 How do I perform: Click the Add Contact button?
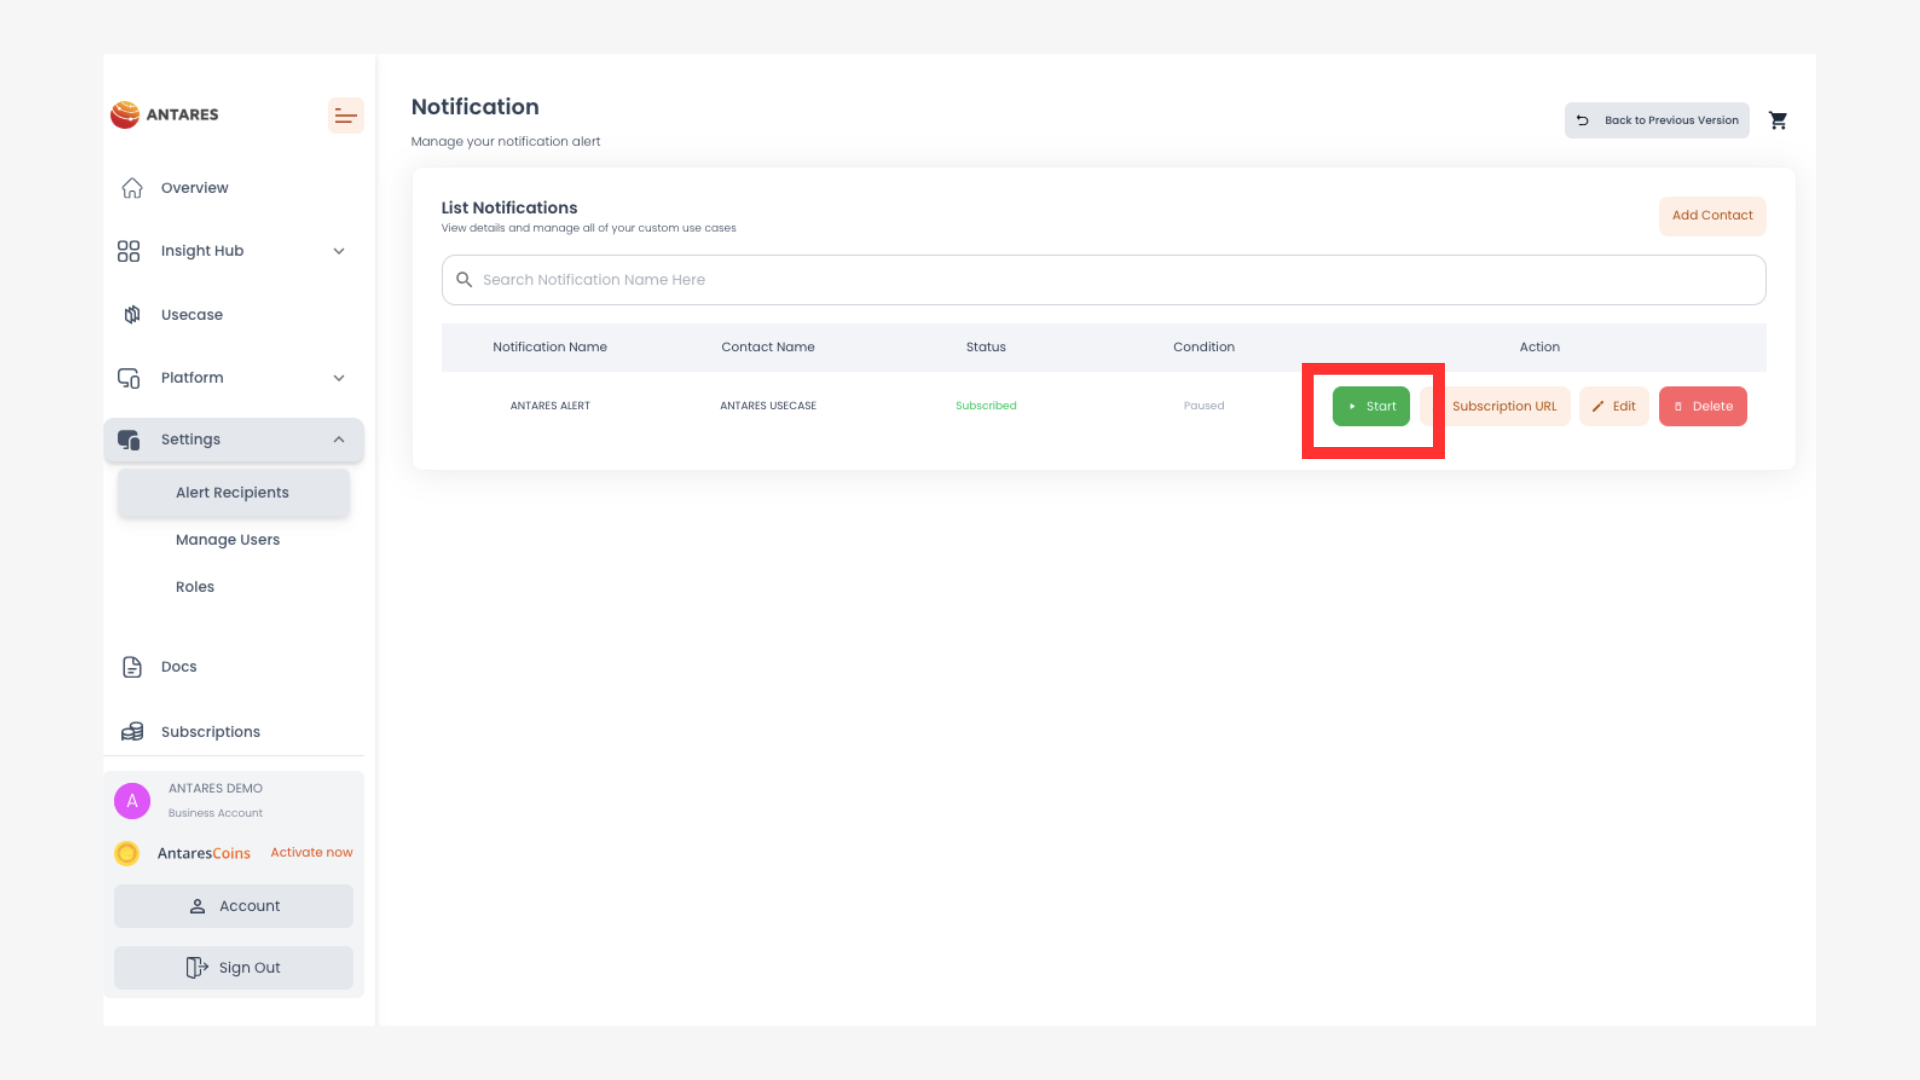tap(1712, 216)
